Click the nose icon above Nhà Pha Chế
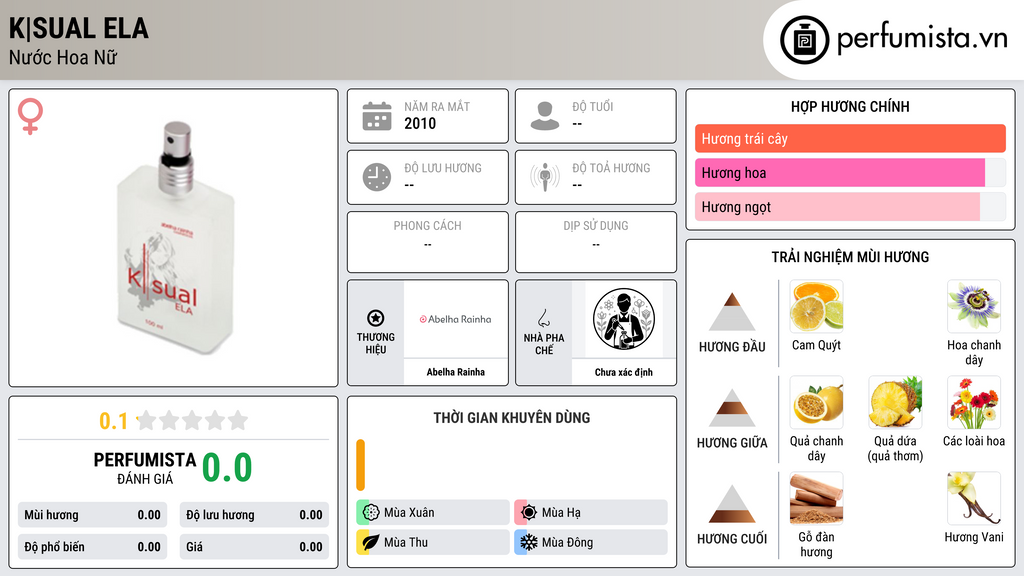The width and height of the screenshot is (1024, 576). tap(543, 318)
